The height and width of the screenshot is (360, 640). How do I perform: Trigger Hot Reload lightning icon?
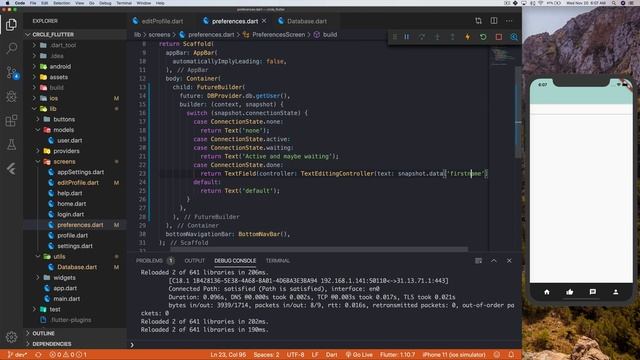[x=468, y=37]
